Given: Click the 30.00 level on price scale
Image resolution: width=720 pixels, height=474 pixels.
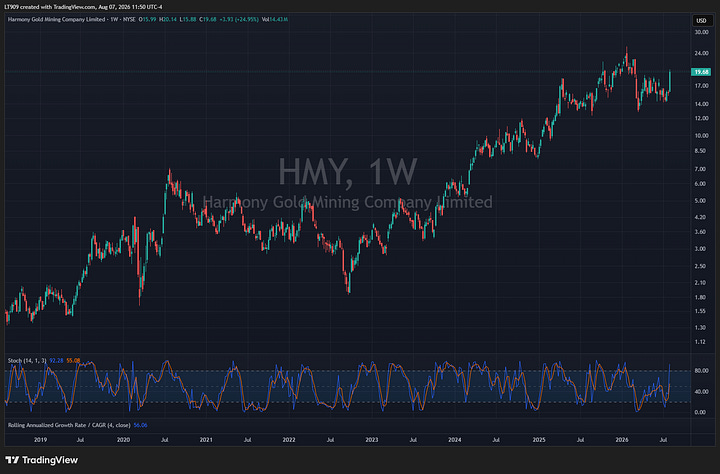Looking at the screenshot, I should click(x=701, y=32).
